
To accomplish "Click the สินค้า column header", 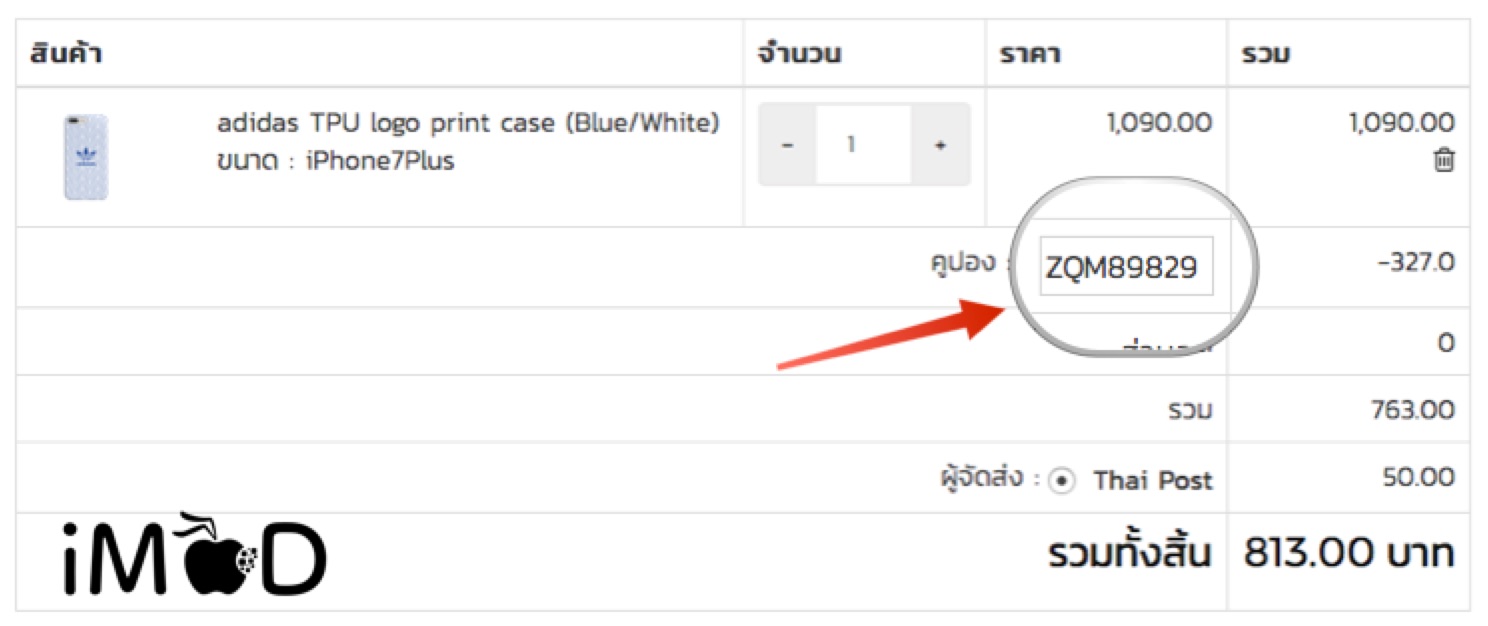I will tap(67, 53).
